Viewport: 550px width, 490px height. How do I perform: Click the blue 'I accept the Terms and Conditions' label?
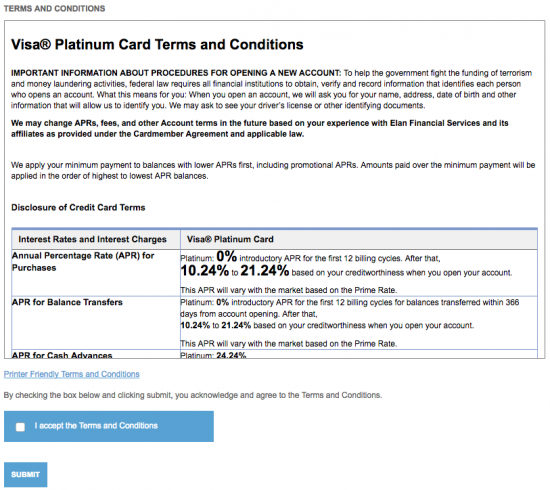click(96, 425)
